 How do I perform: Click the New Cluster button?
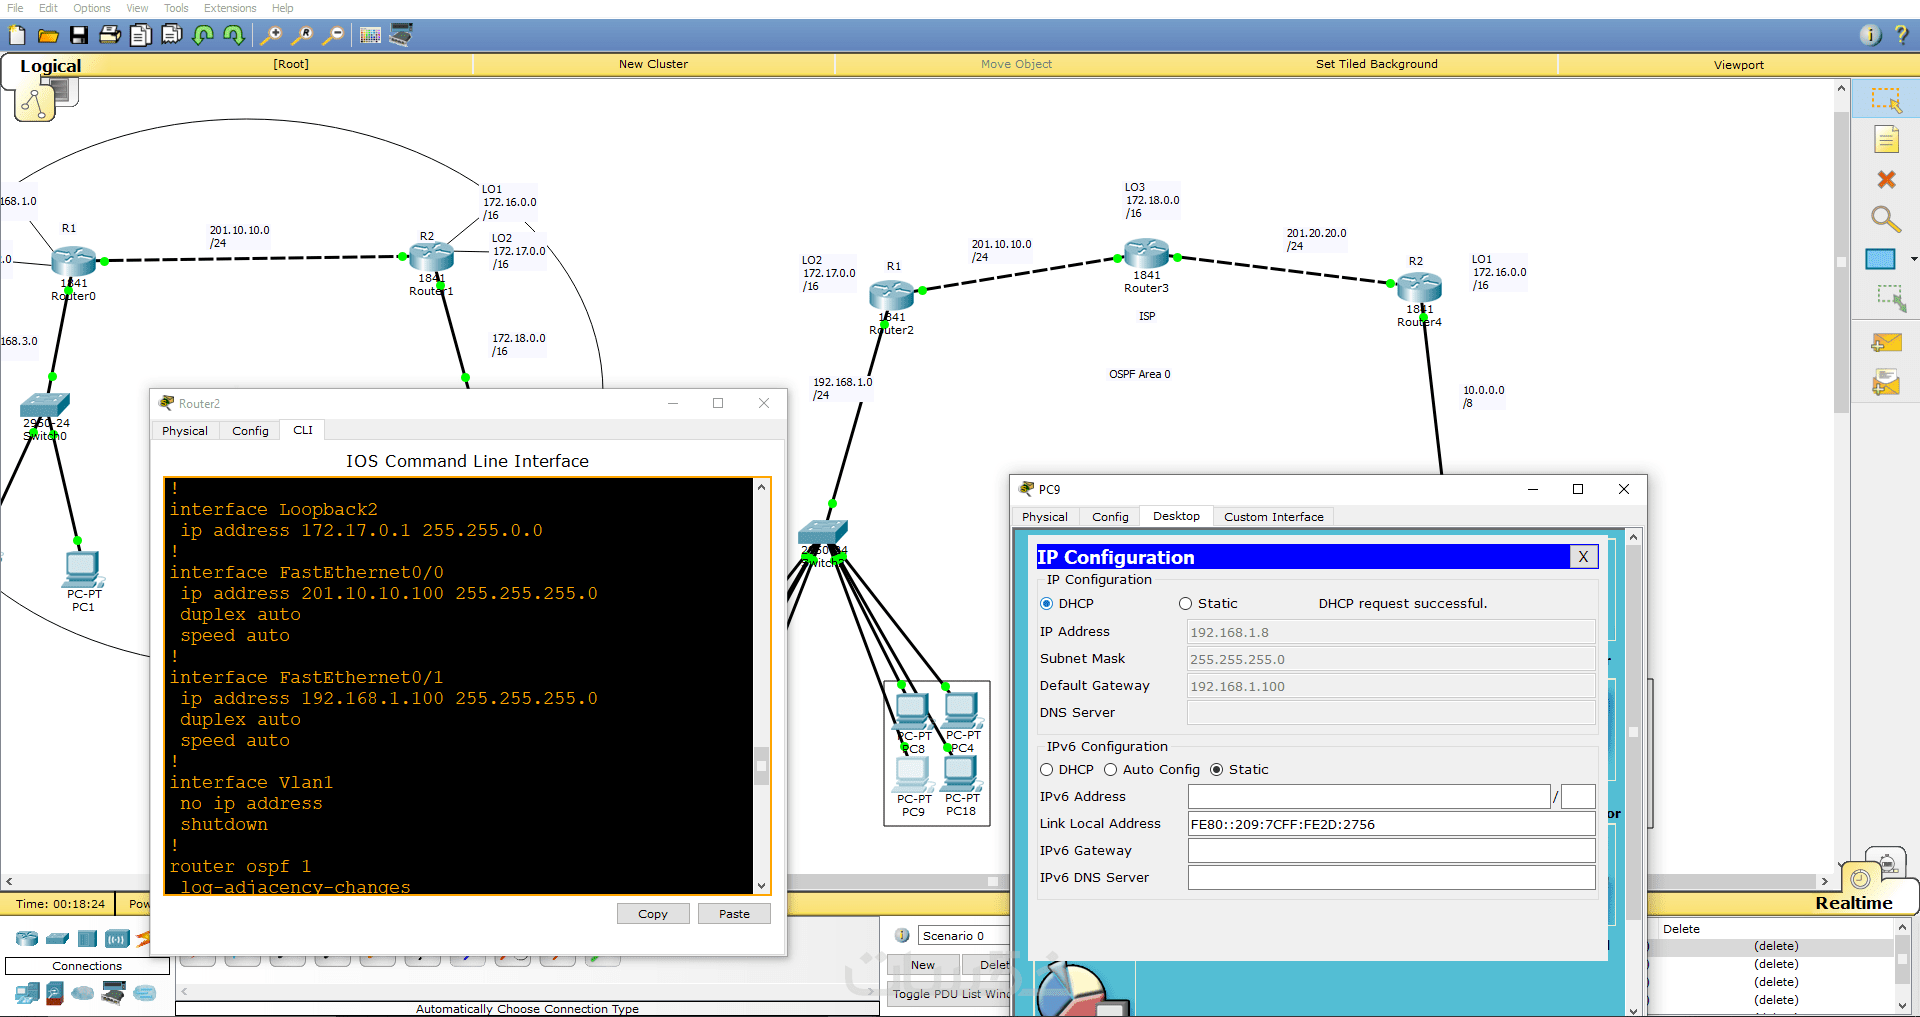653,64
